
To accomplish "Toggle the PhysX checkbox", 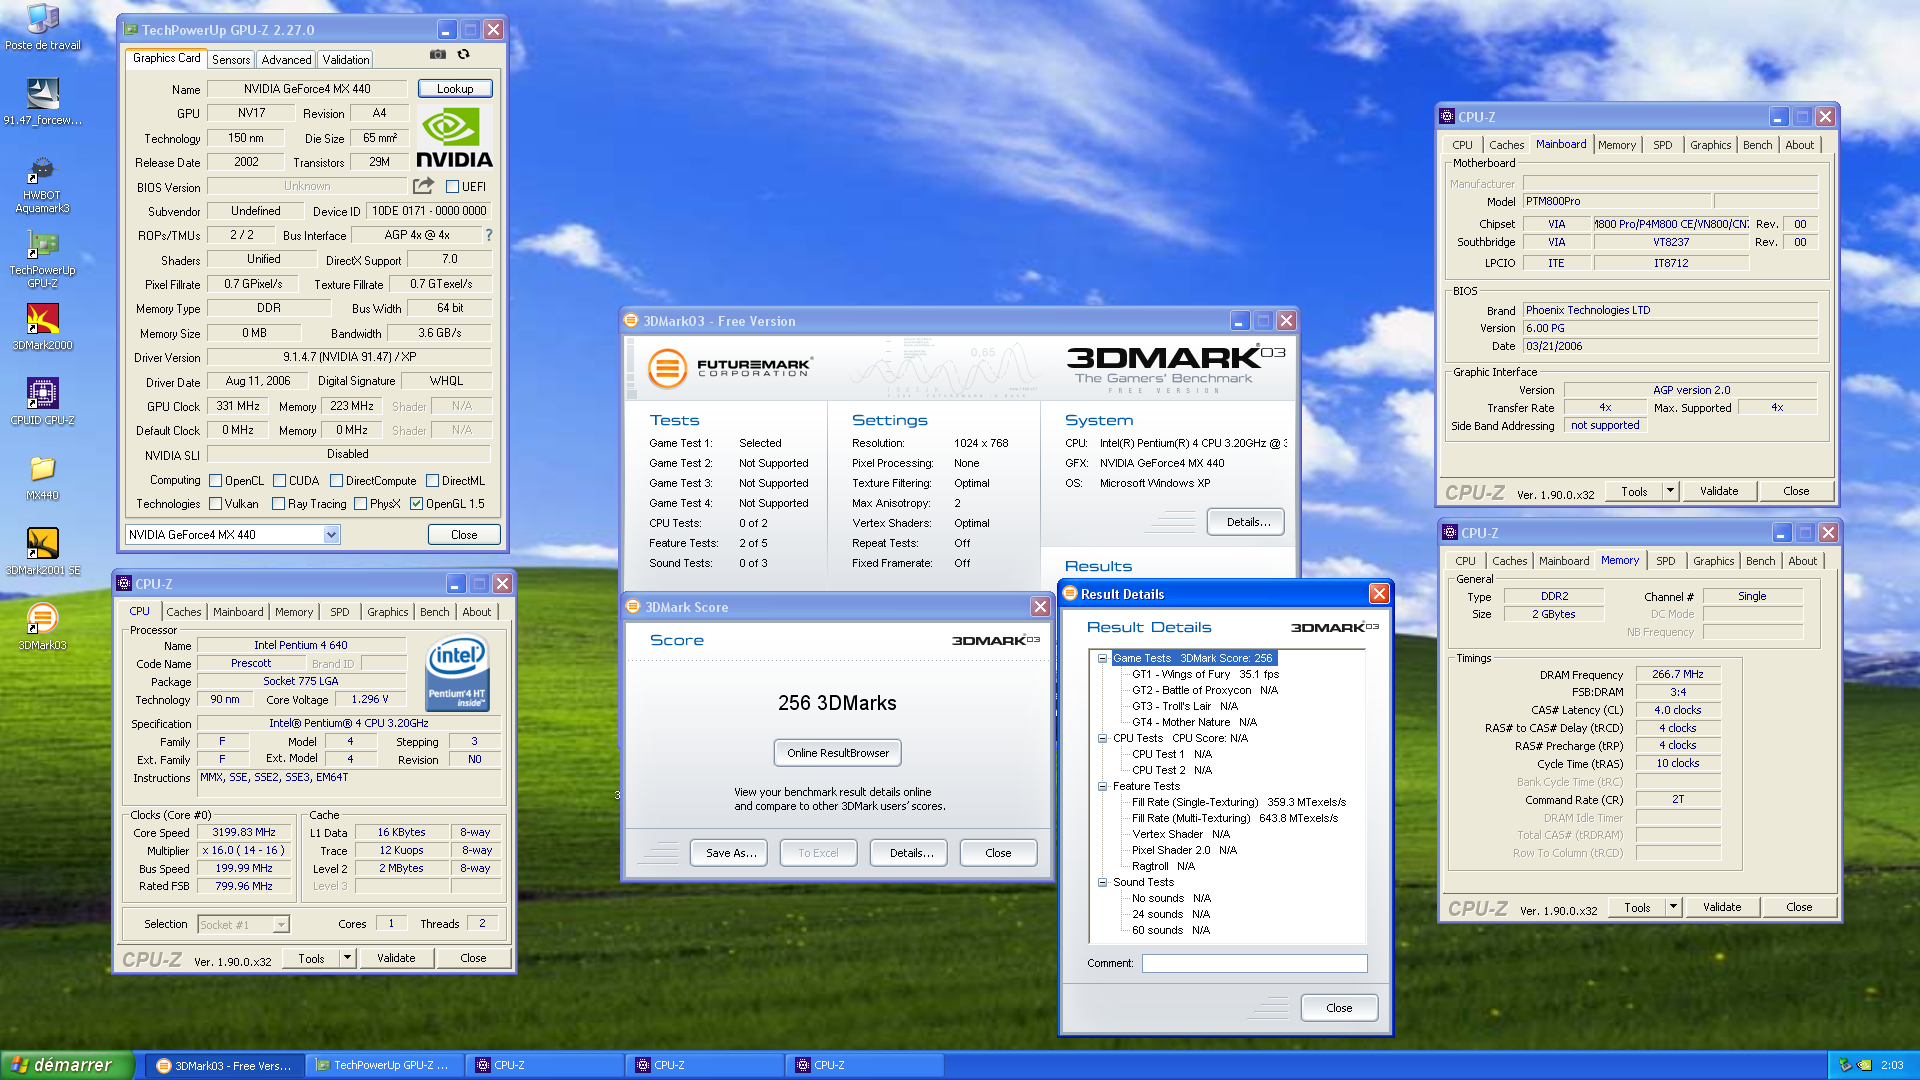I will tap(360, 504).
